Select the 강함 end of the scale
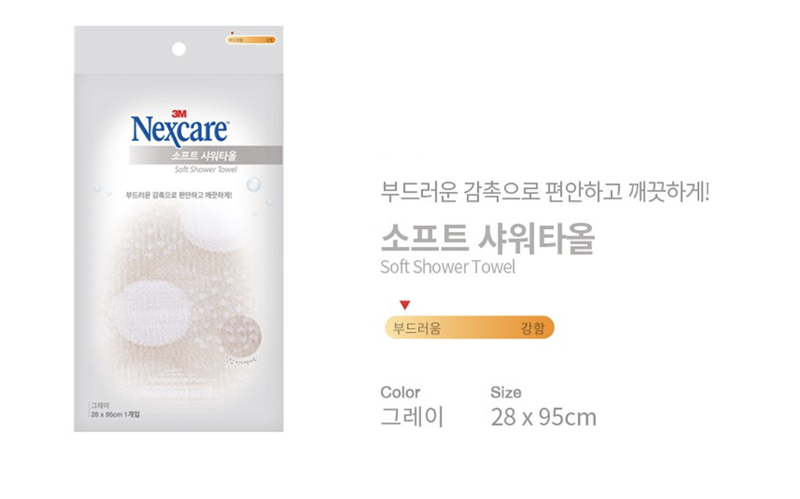The image size is (800, 499). tap(533, 328)
